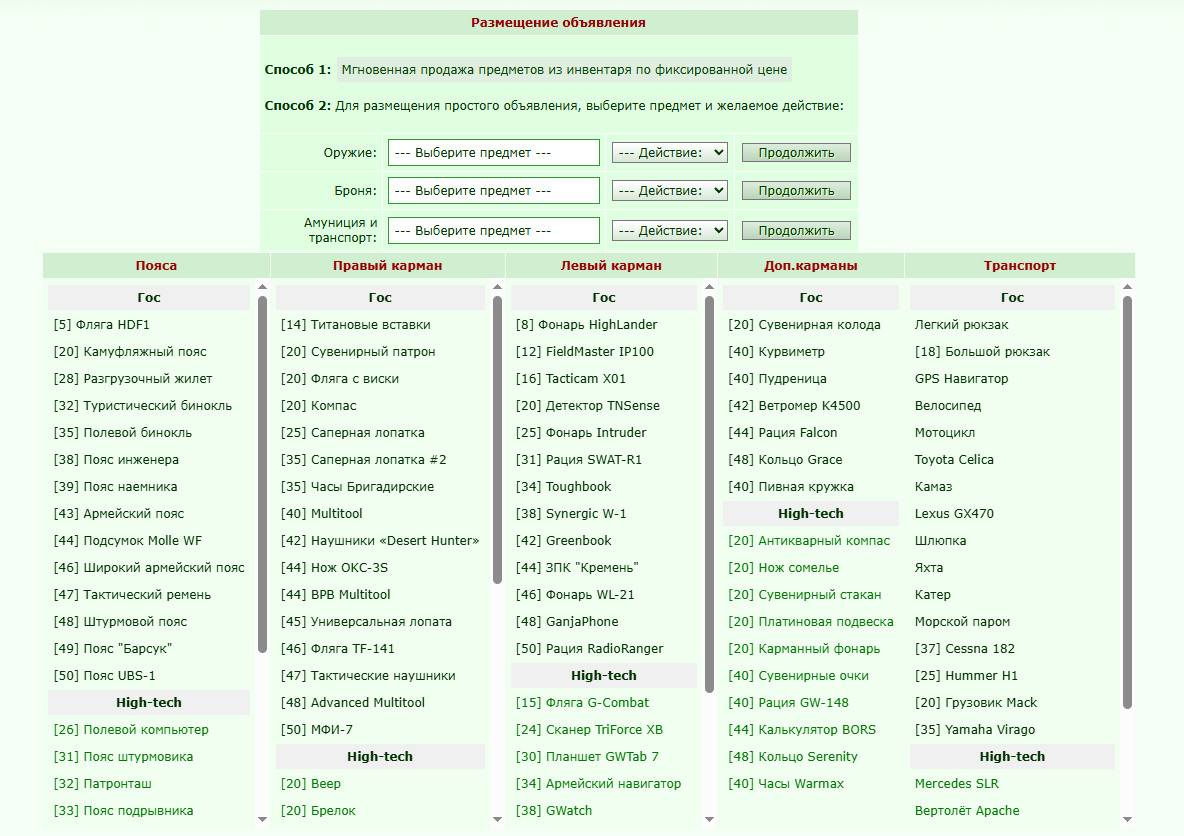Click Продолжить for Амуниция и транспорт row
Image resolution: width=1184 pixels, height=836 pixels.
pyautogui.click(x=796, y=230)
